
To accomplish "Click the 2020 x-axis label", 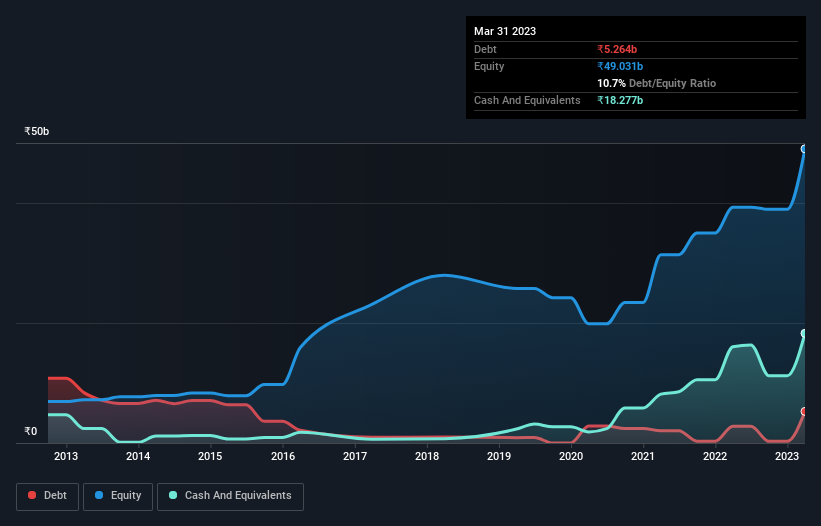I will pos(571,456).
